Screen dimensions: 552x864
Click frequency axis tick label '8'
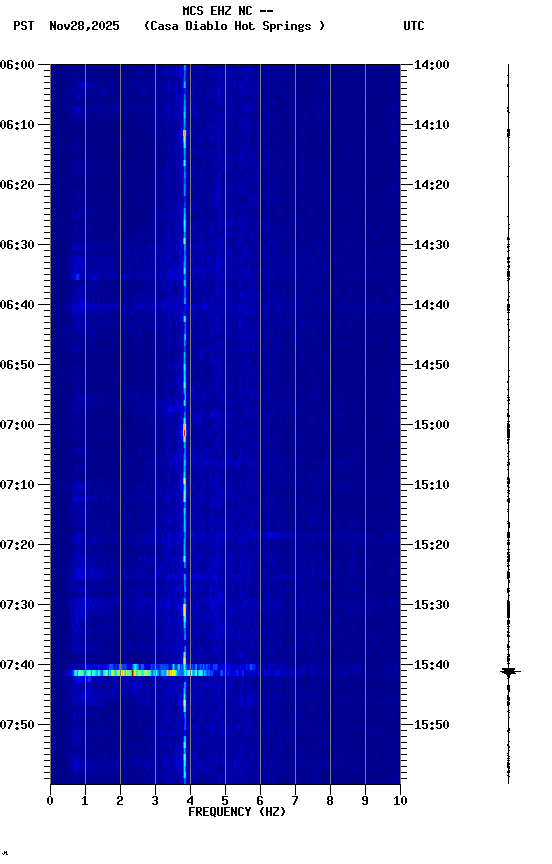click(x=330, y=801)
